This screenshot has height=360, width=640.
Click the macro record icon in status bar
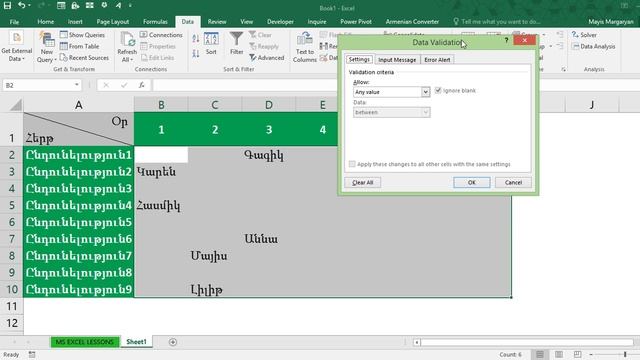click(x=32, y=355)
